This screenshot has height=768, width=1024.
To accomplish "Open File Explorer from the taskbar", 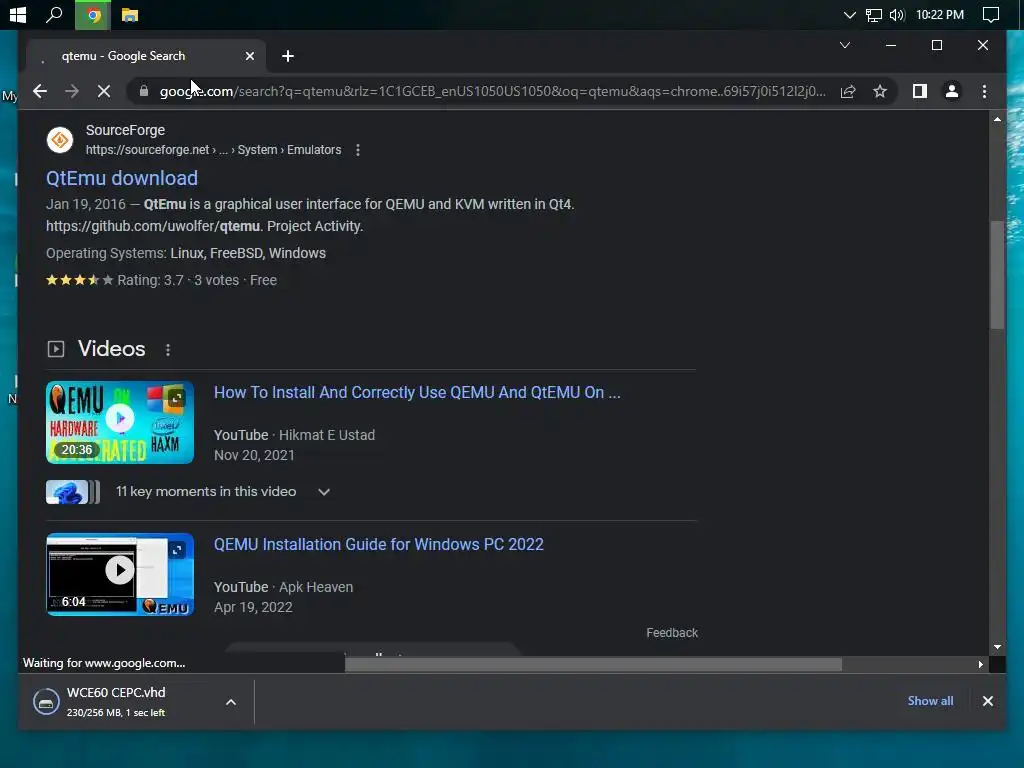I will click(x=129, y=14).
